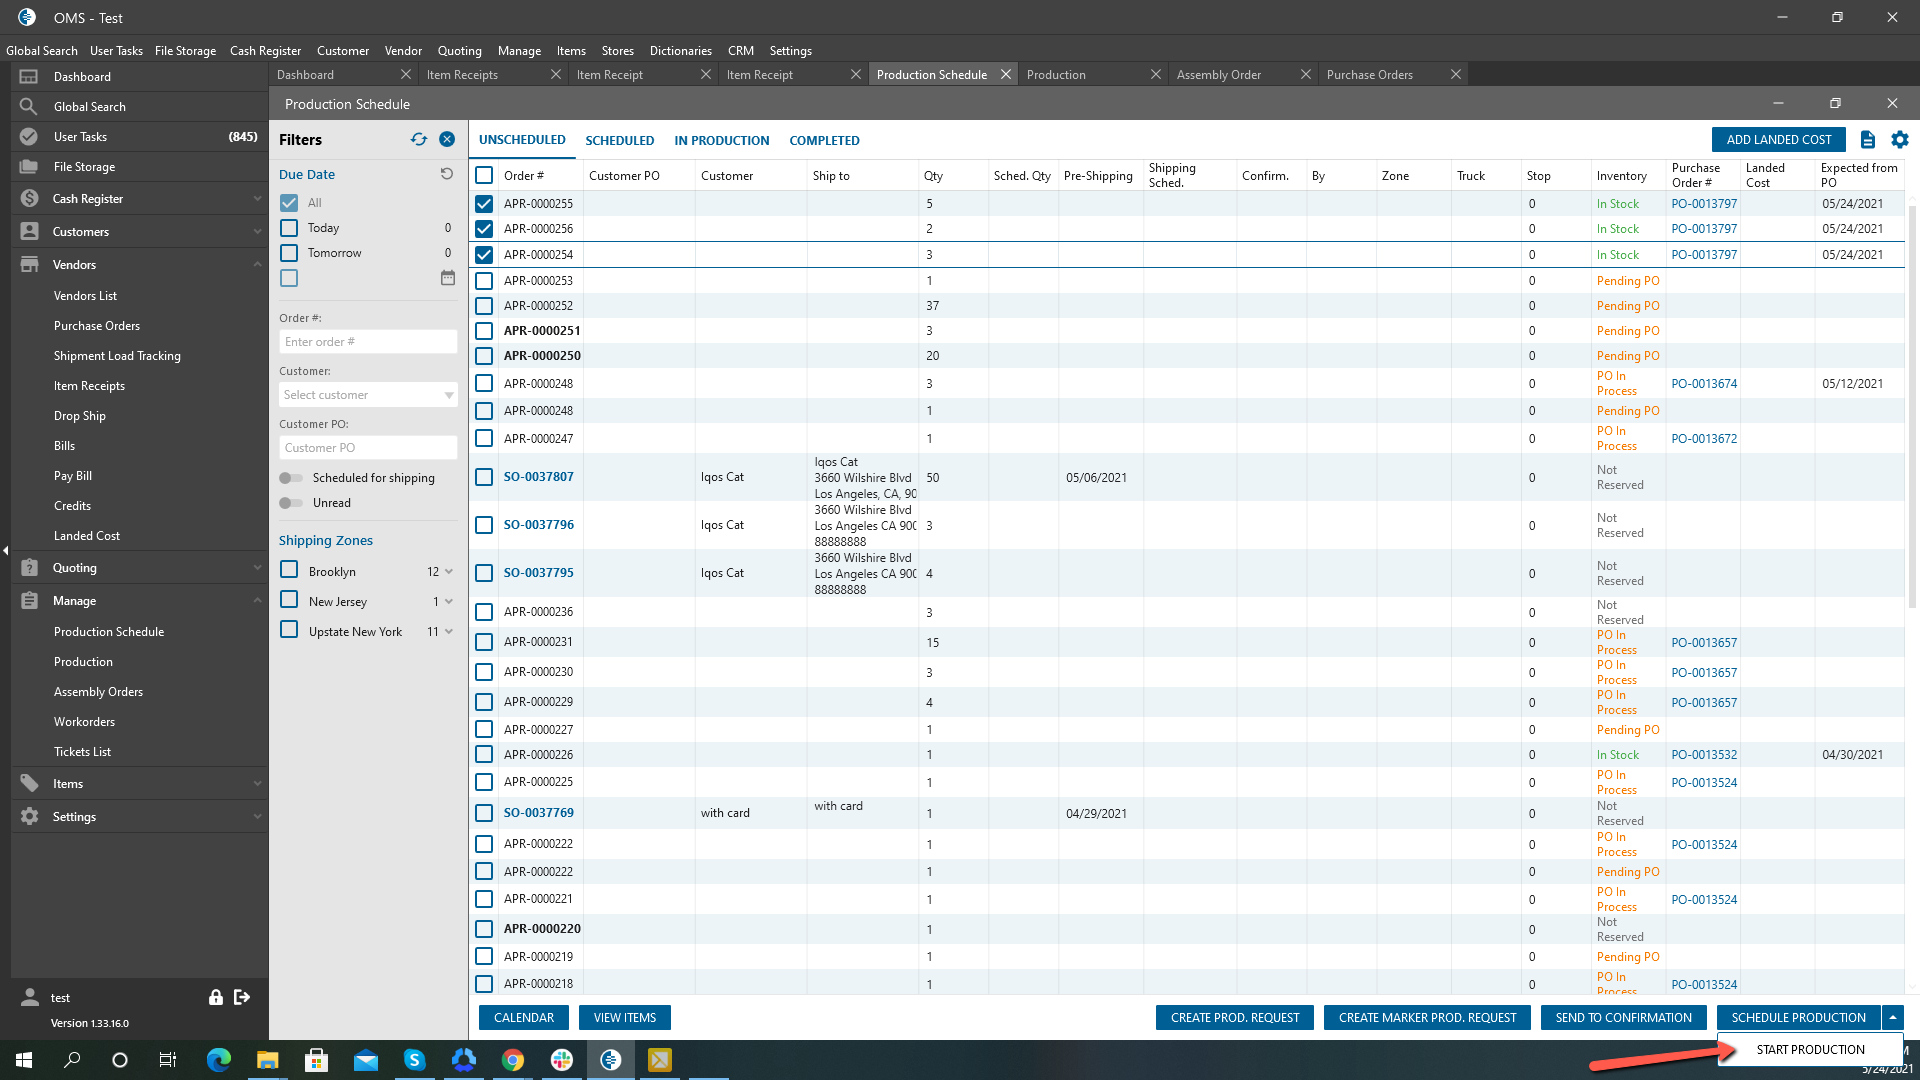
Task: Check the Today due date checkbox
Action: tap(289, 228)
